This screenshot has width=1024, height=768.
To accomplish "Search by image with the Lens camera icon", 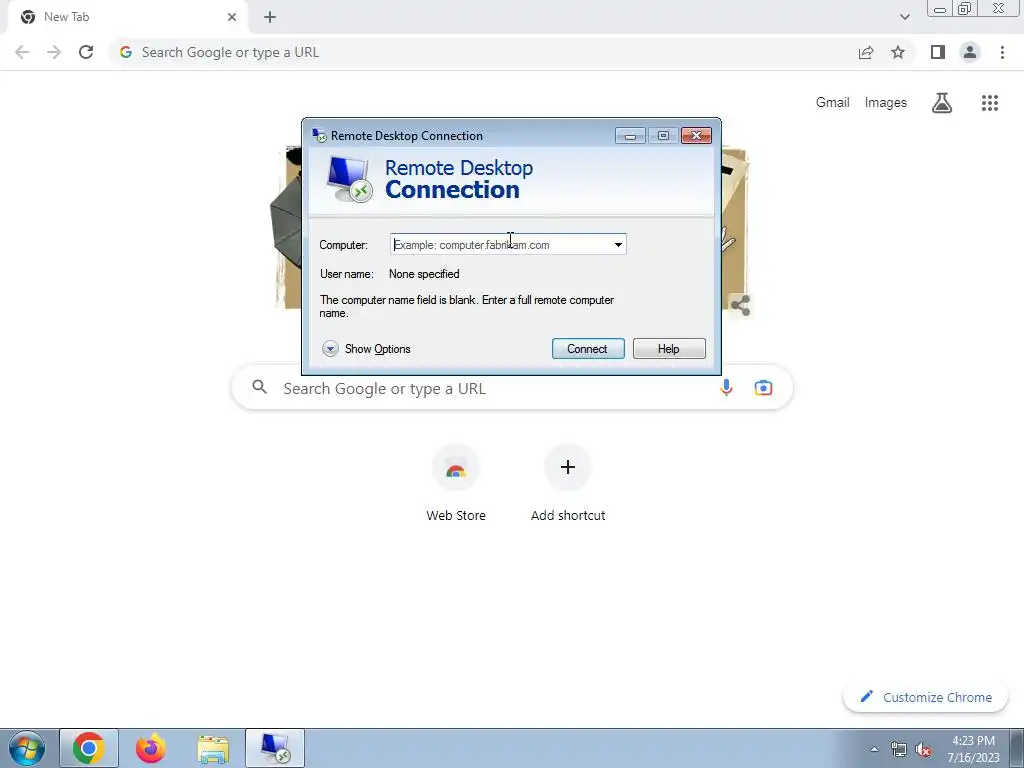I will [763, 388].
